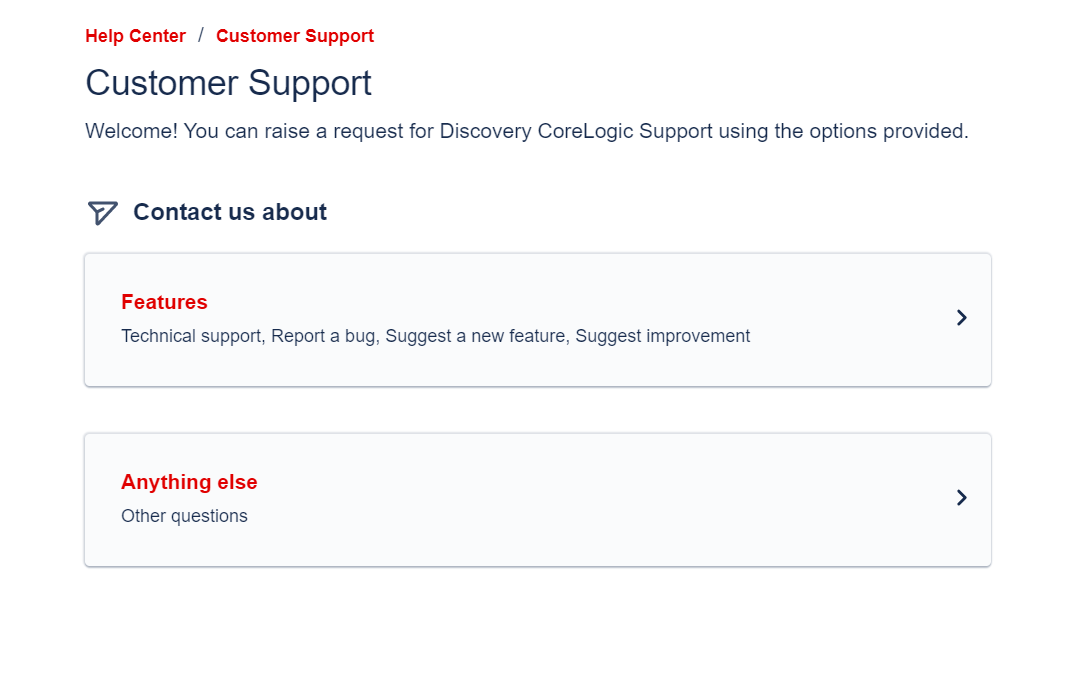This screenshot has height=673, width=1081.
Task: Click the slash separator in the breadcrumb
Action: (x=201, y=35)
